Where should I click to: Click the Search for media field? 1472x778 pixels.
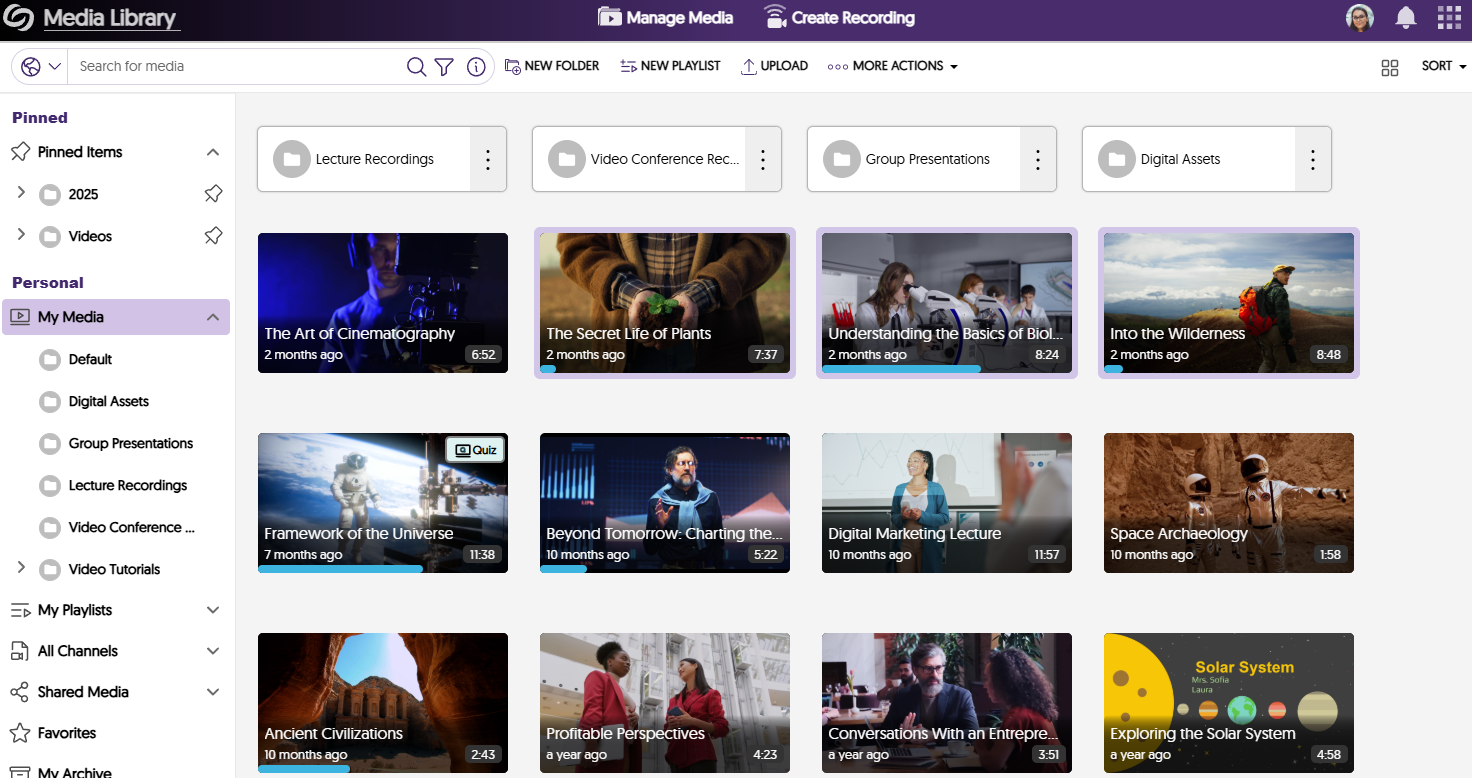pos(235,66)
